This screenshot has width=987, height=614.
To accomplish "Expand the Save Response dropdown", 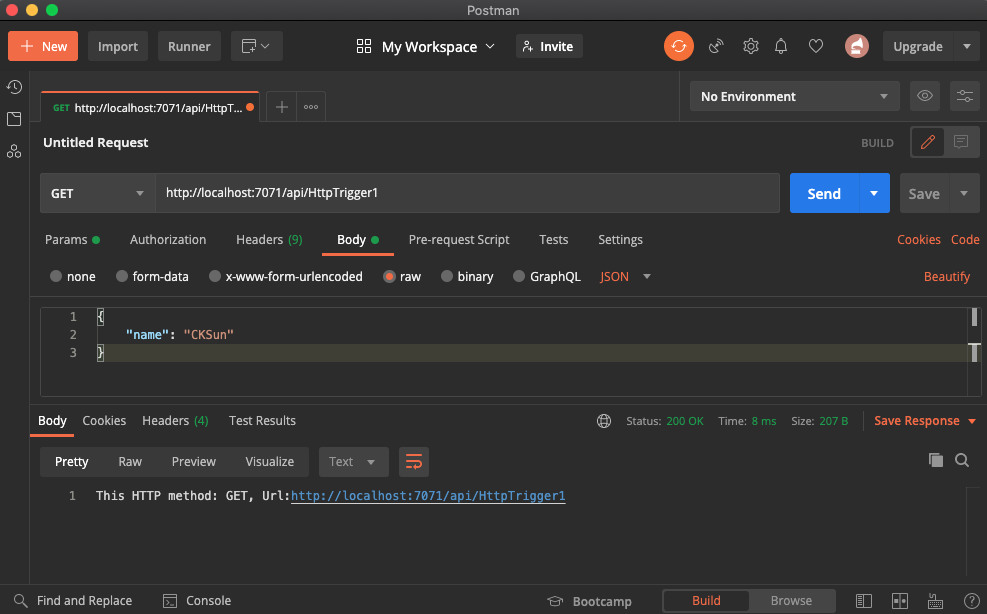I will (972, 421).
